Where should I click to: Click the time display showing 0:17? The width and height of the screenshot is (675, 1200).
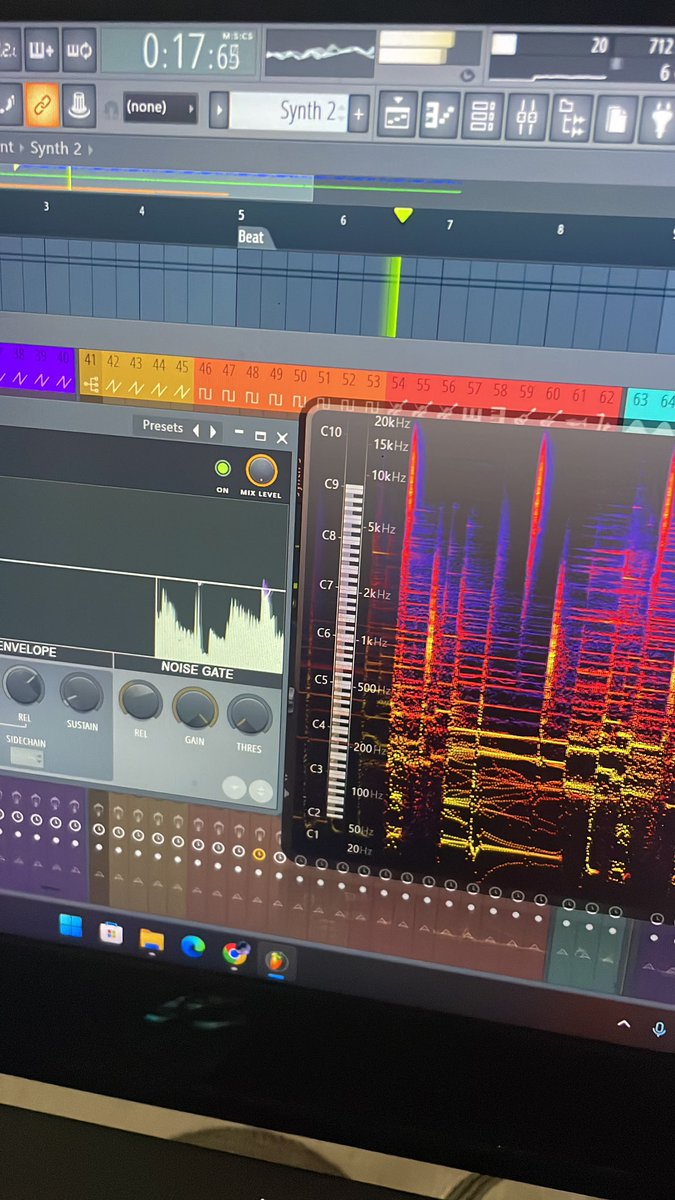pyautogui.click(x=178, y=52)
